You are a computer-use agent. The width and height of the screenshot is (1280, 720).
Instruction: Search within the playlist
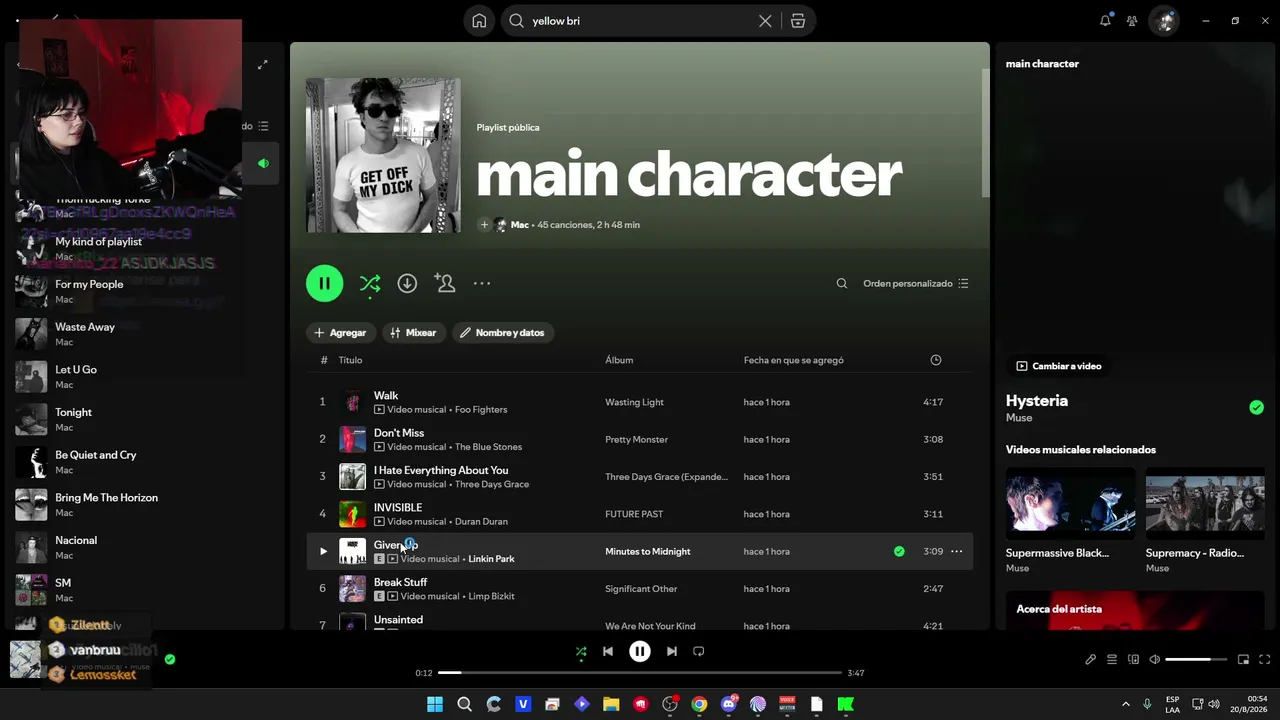842,283
